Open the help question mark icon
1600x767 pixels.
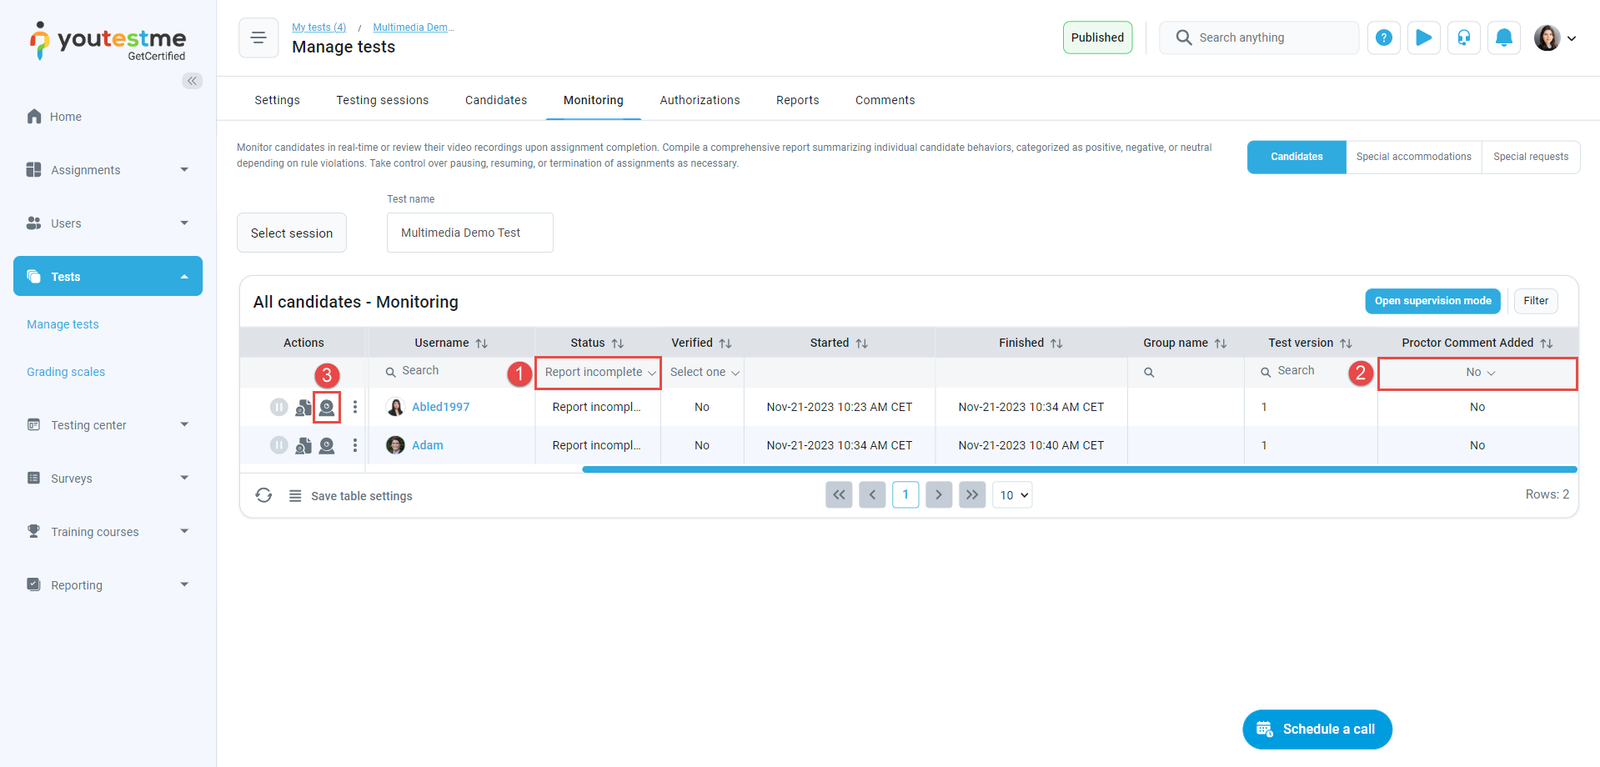coord(1383,38)
